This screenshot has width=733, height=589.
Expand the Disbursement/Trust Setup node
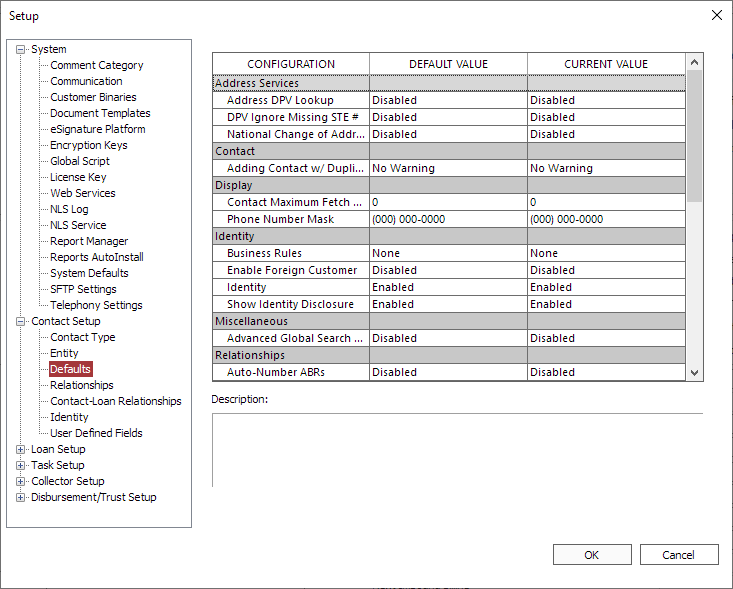coord(21,497)
